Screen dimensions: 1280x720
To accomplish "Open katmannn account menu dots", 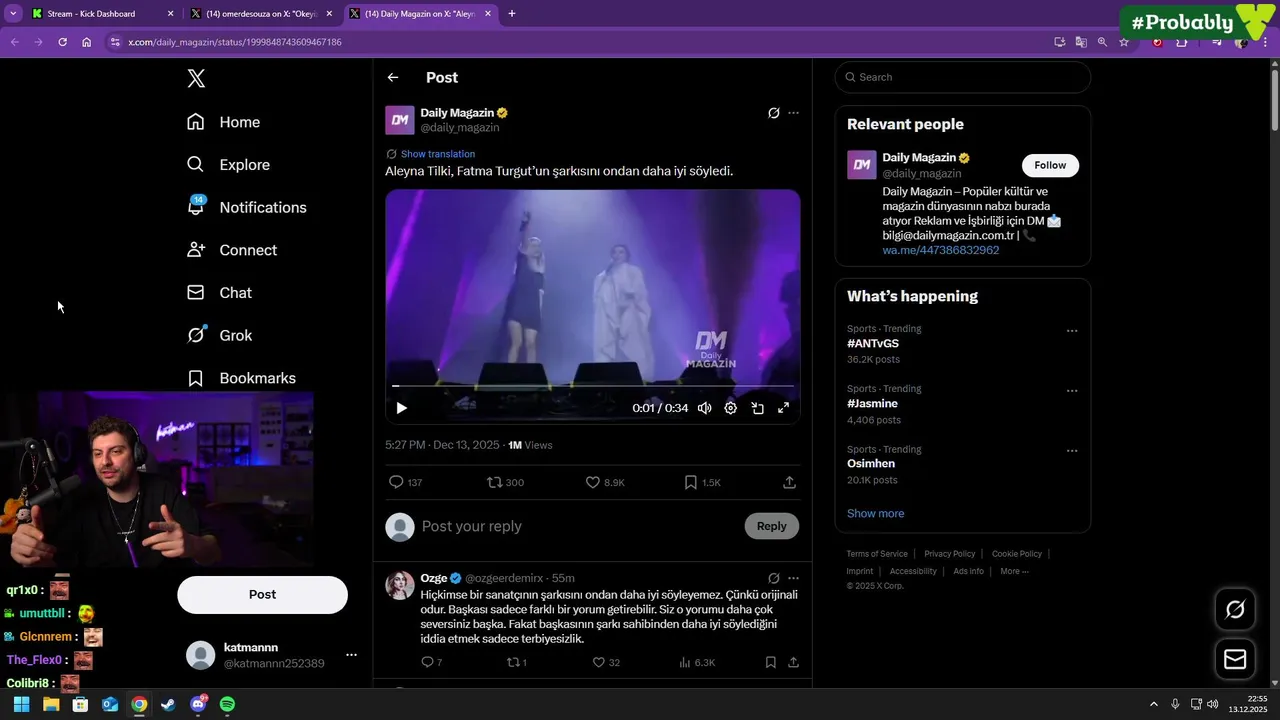I will [351, 655].
